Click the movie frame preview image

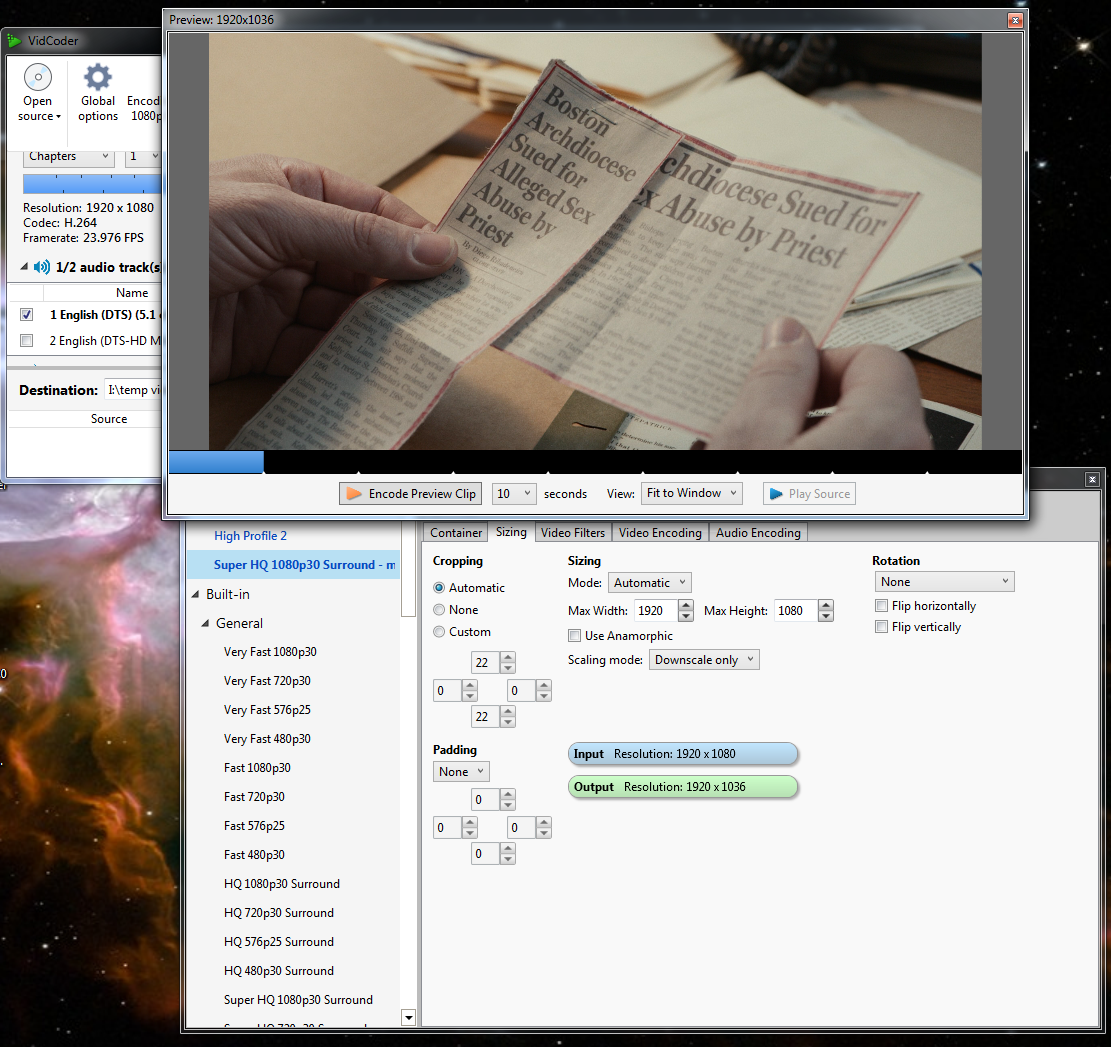595,241
